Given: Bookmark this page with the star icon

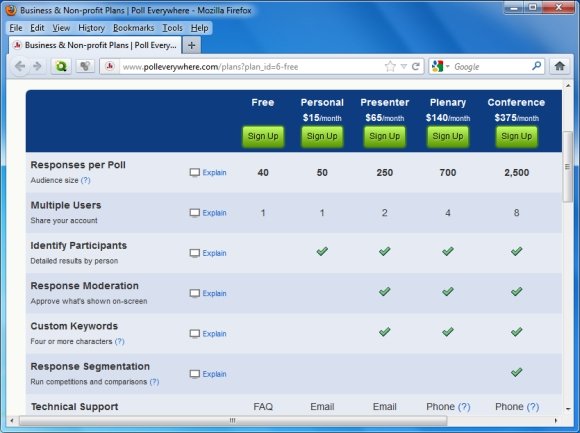Looking at the screenshot, I should [390, 67].
